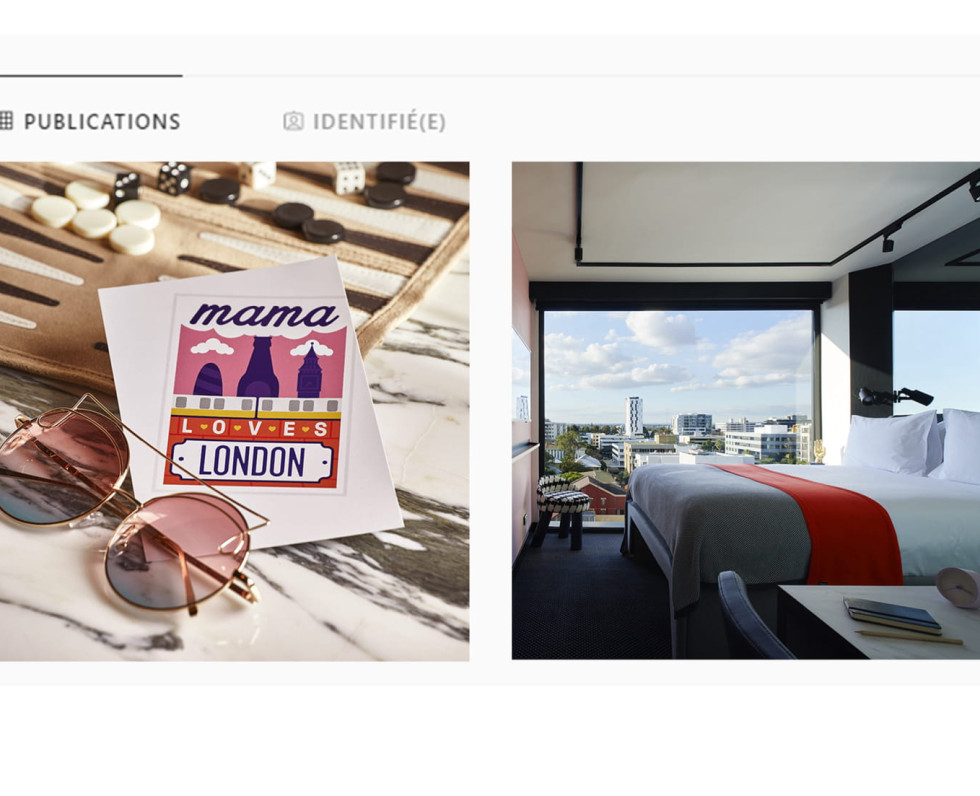Click the active tab underline above Publications
The image size is (980, 796).
pos(91,76)
